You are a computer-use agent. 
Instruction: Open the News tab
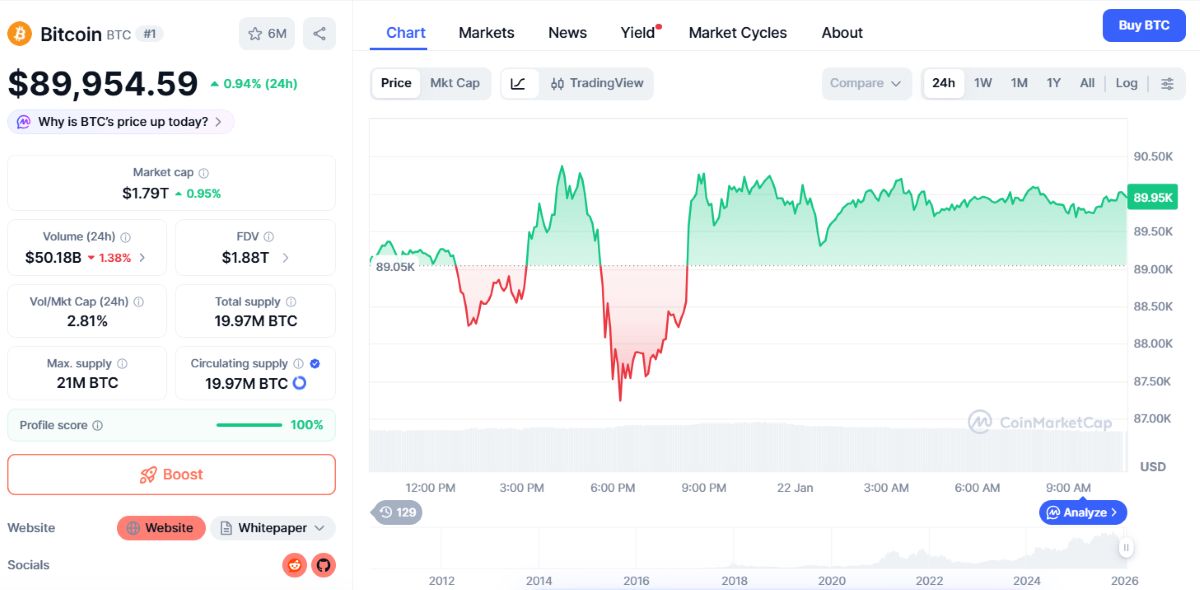tap(568, 33)
